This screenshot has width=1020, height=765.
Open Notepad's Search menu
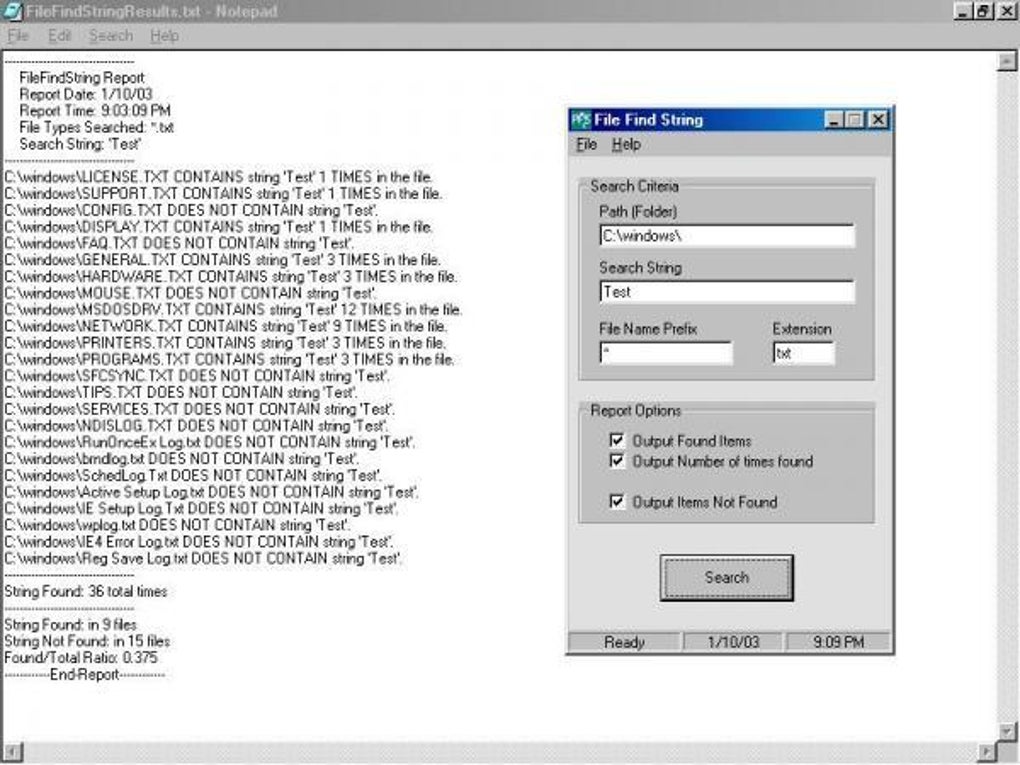tap(111, 36)
